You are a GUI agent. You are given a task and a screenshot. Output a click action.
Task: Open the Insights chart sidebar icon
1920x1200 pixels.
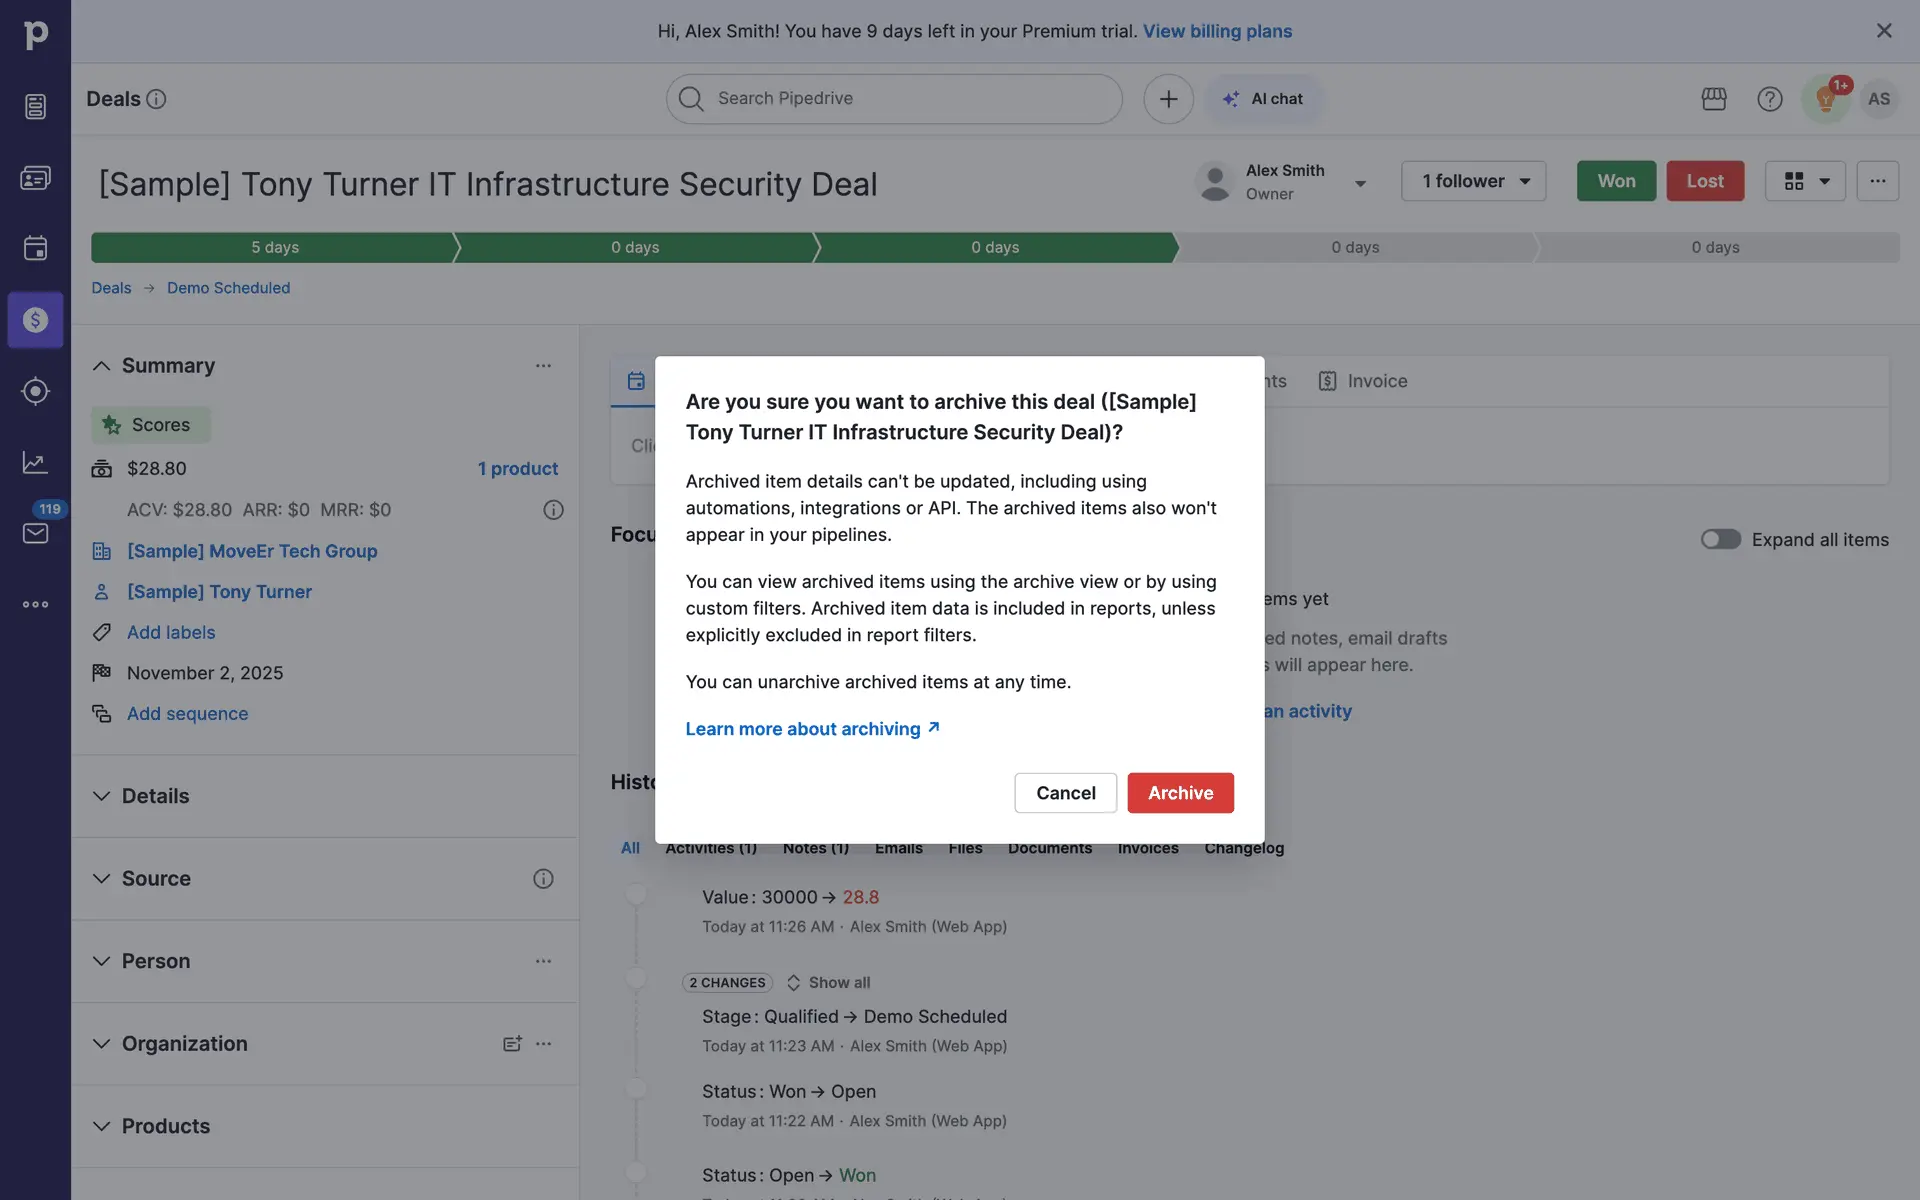pos(35,462)
